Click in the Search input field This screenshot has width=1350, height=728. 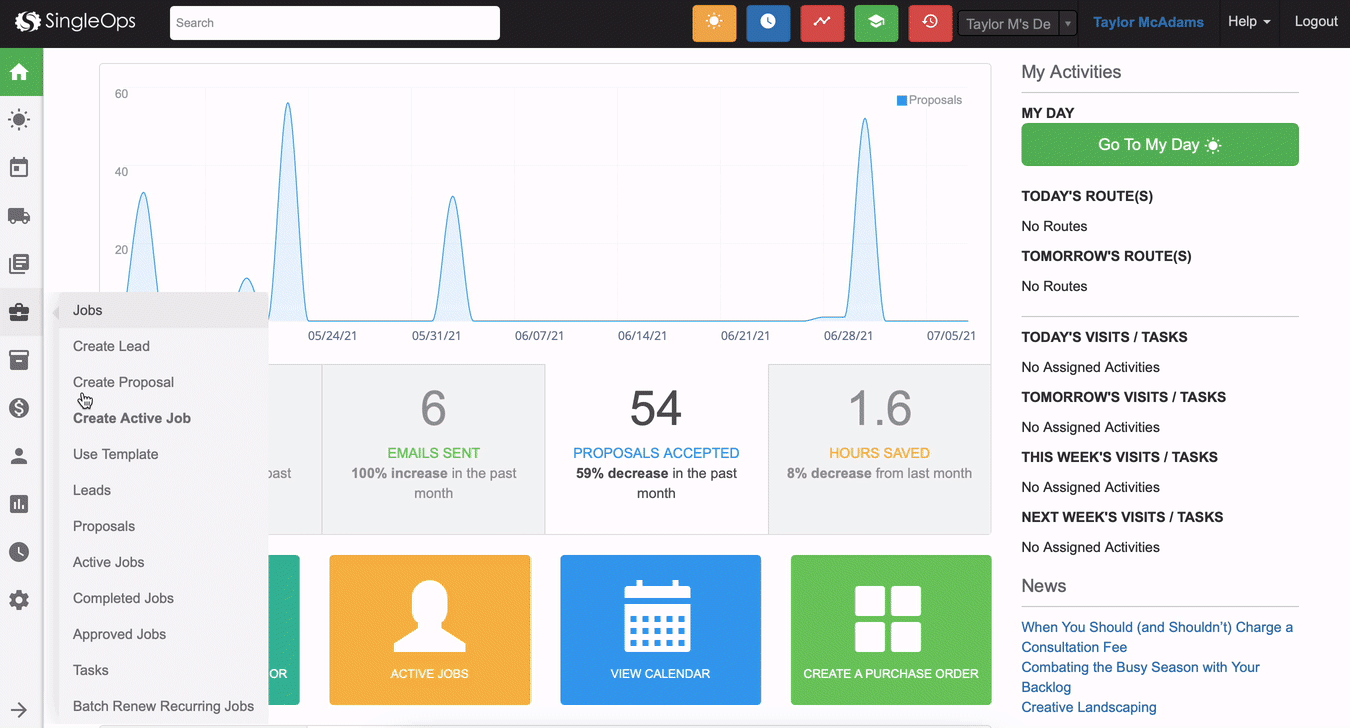coord(334,23)
